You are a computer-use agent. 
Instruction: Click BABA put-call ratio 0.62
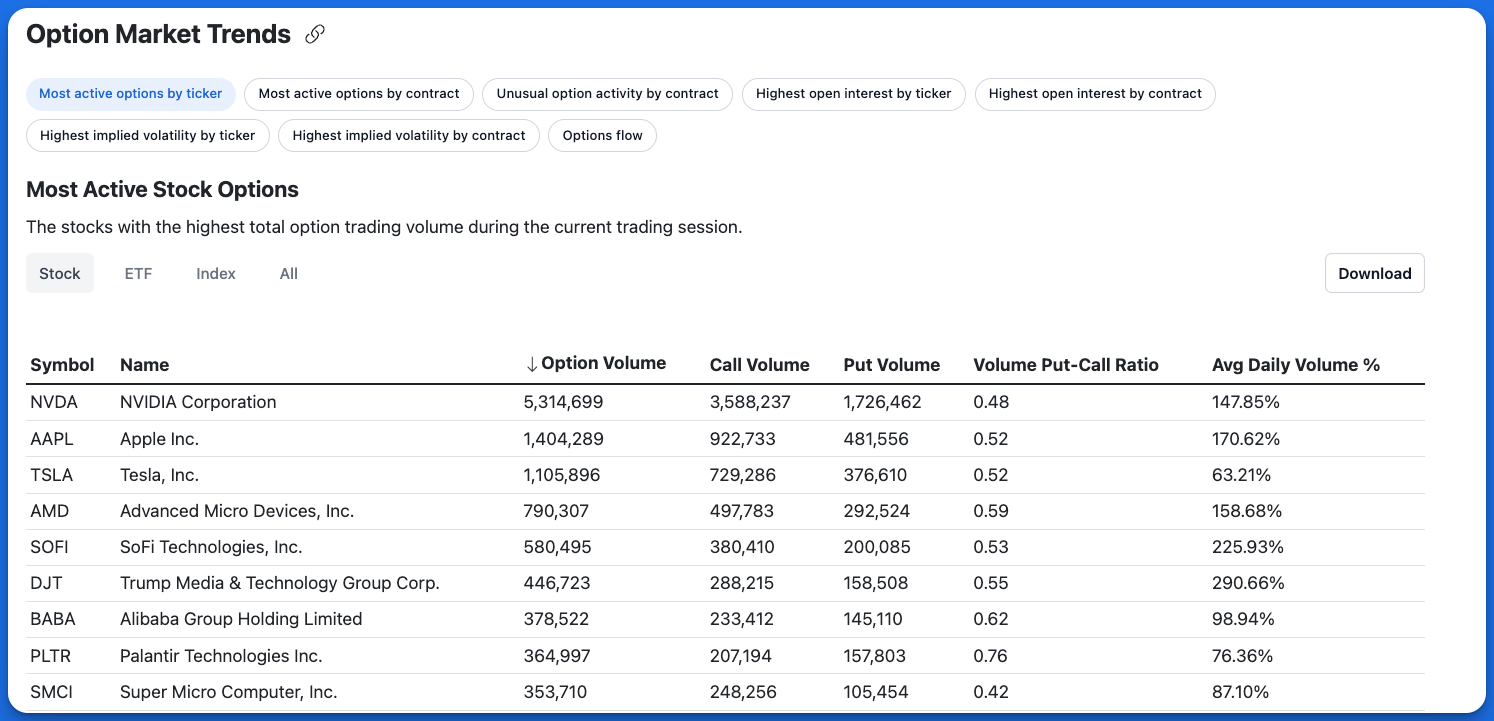point(991,619)
